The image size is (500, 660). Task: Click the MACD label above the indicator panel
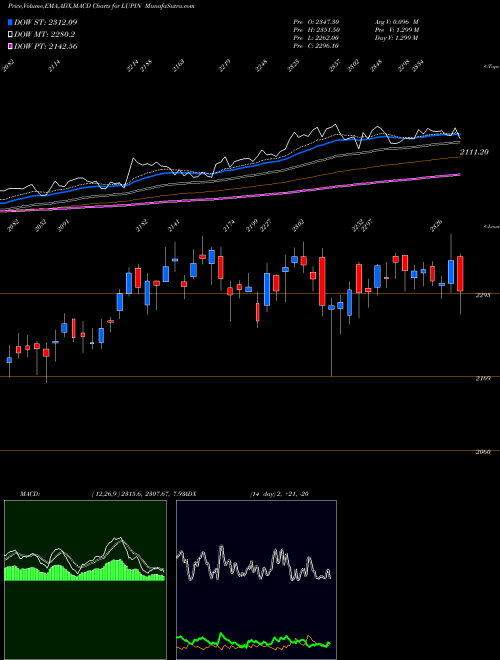(30, 494)
